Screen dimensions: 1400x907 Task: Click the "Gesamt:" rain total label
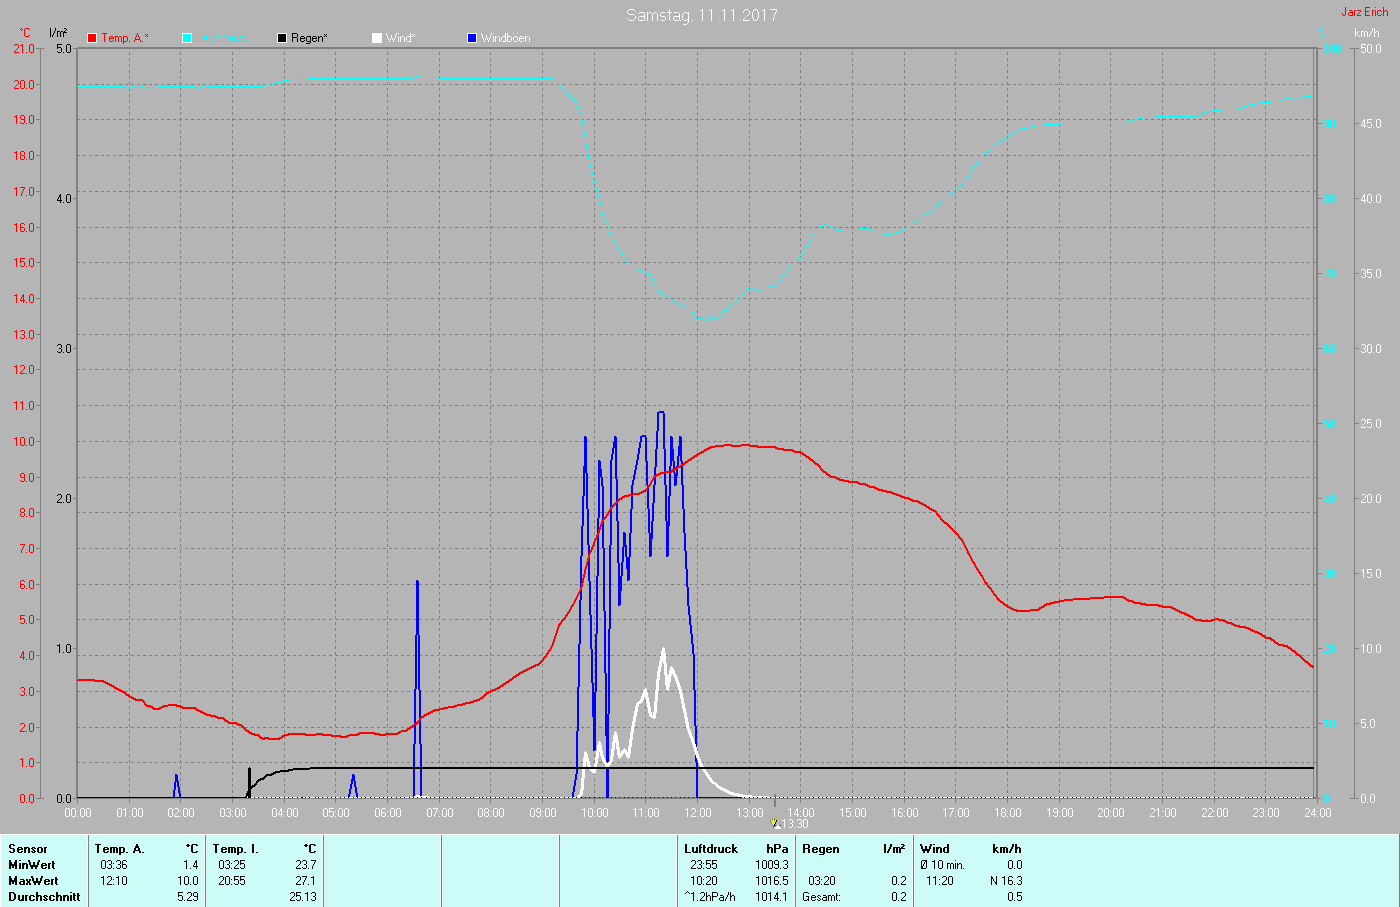(821, 897)
